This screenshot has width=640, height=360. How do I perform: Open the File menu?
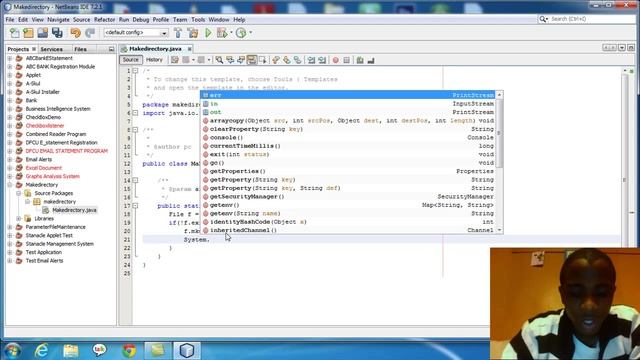coord(10,20)
